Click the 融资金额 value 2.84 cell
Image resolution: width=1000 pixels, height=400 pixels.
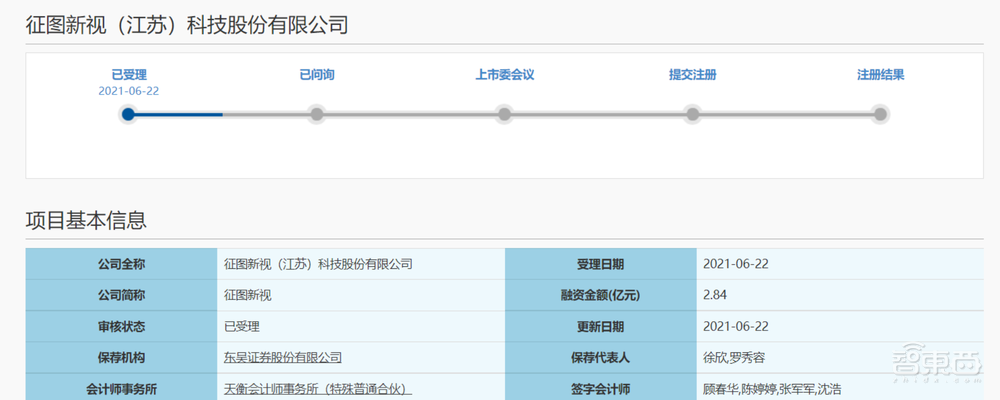(714, 295)
